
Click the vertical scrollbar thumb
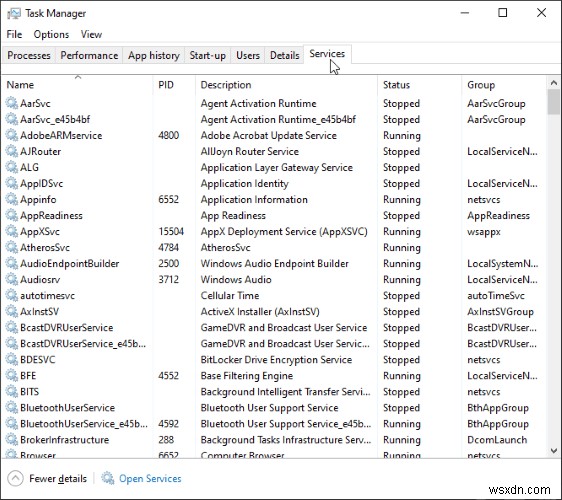tap(554, 102)
